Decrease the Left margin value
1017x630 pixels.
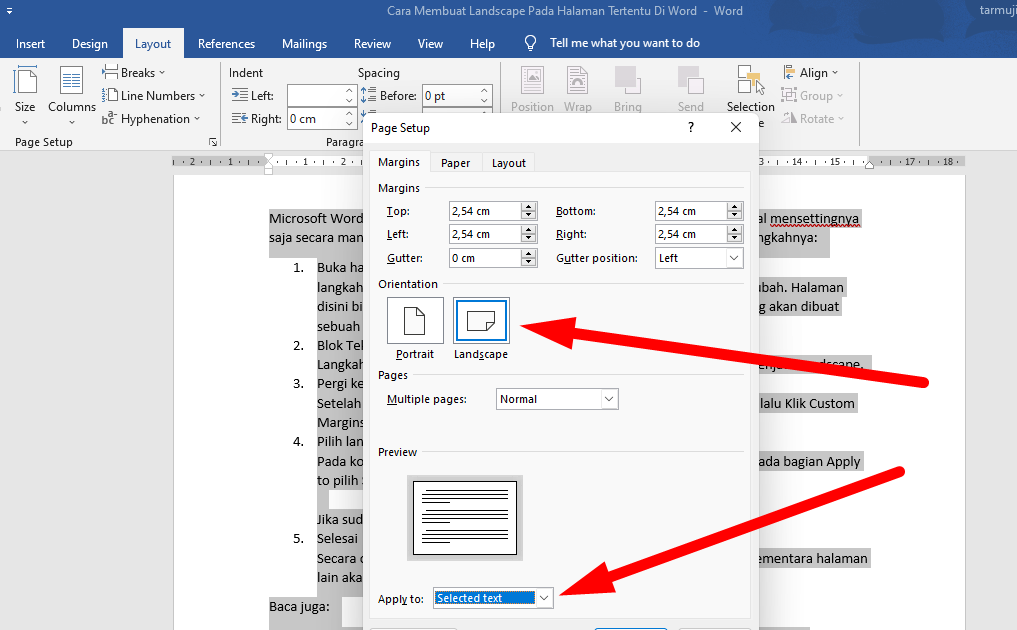click(x=529, y=239)
